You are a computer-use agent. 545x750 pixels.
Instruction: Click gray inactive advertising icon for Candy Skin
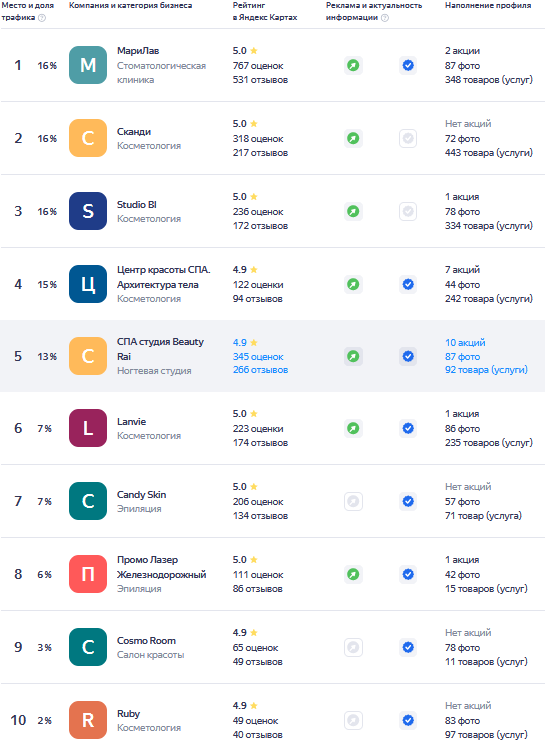(353, 501)
